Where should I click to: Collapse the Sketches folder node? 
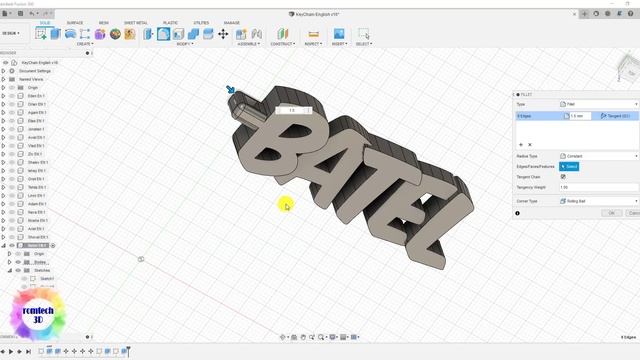(x=9, y=270)
